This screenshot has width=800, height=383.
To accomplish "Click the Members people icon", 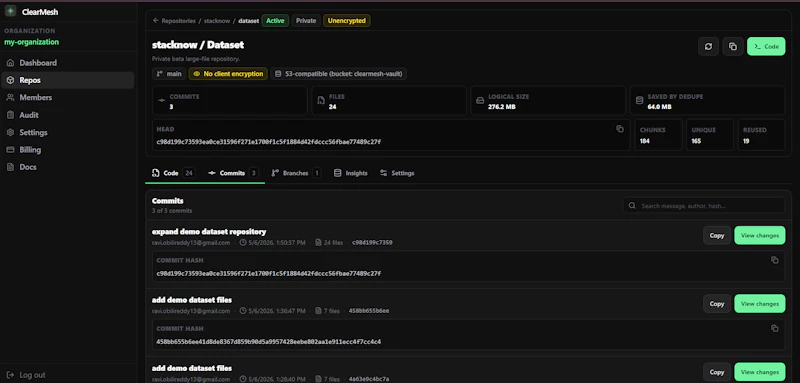I will [10, 97].
